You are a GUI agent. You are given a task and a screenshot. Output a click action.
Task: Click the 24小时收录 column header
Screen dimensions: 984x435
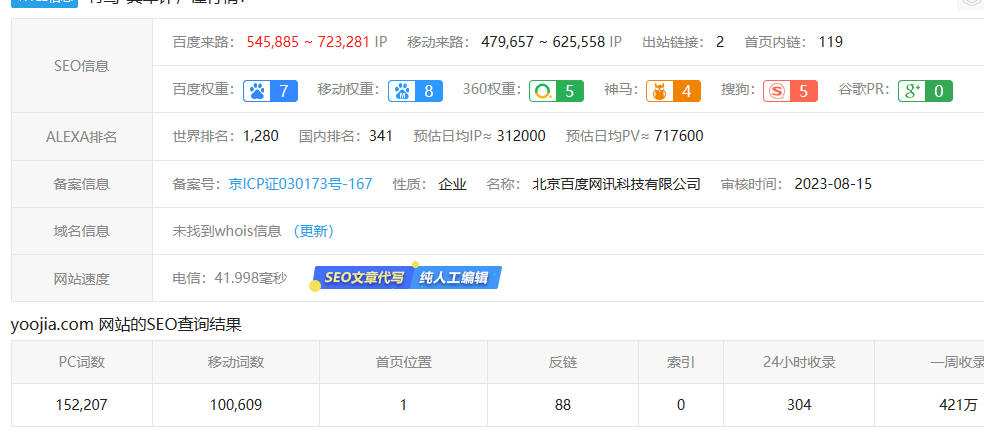799,362
